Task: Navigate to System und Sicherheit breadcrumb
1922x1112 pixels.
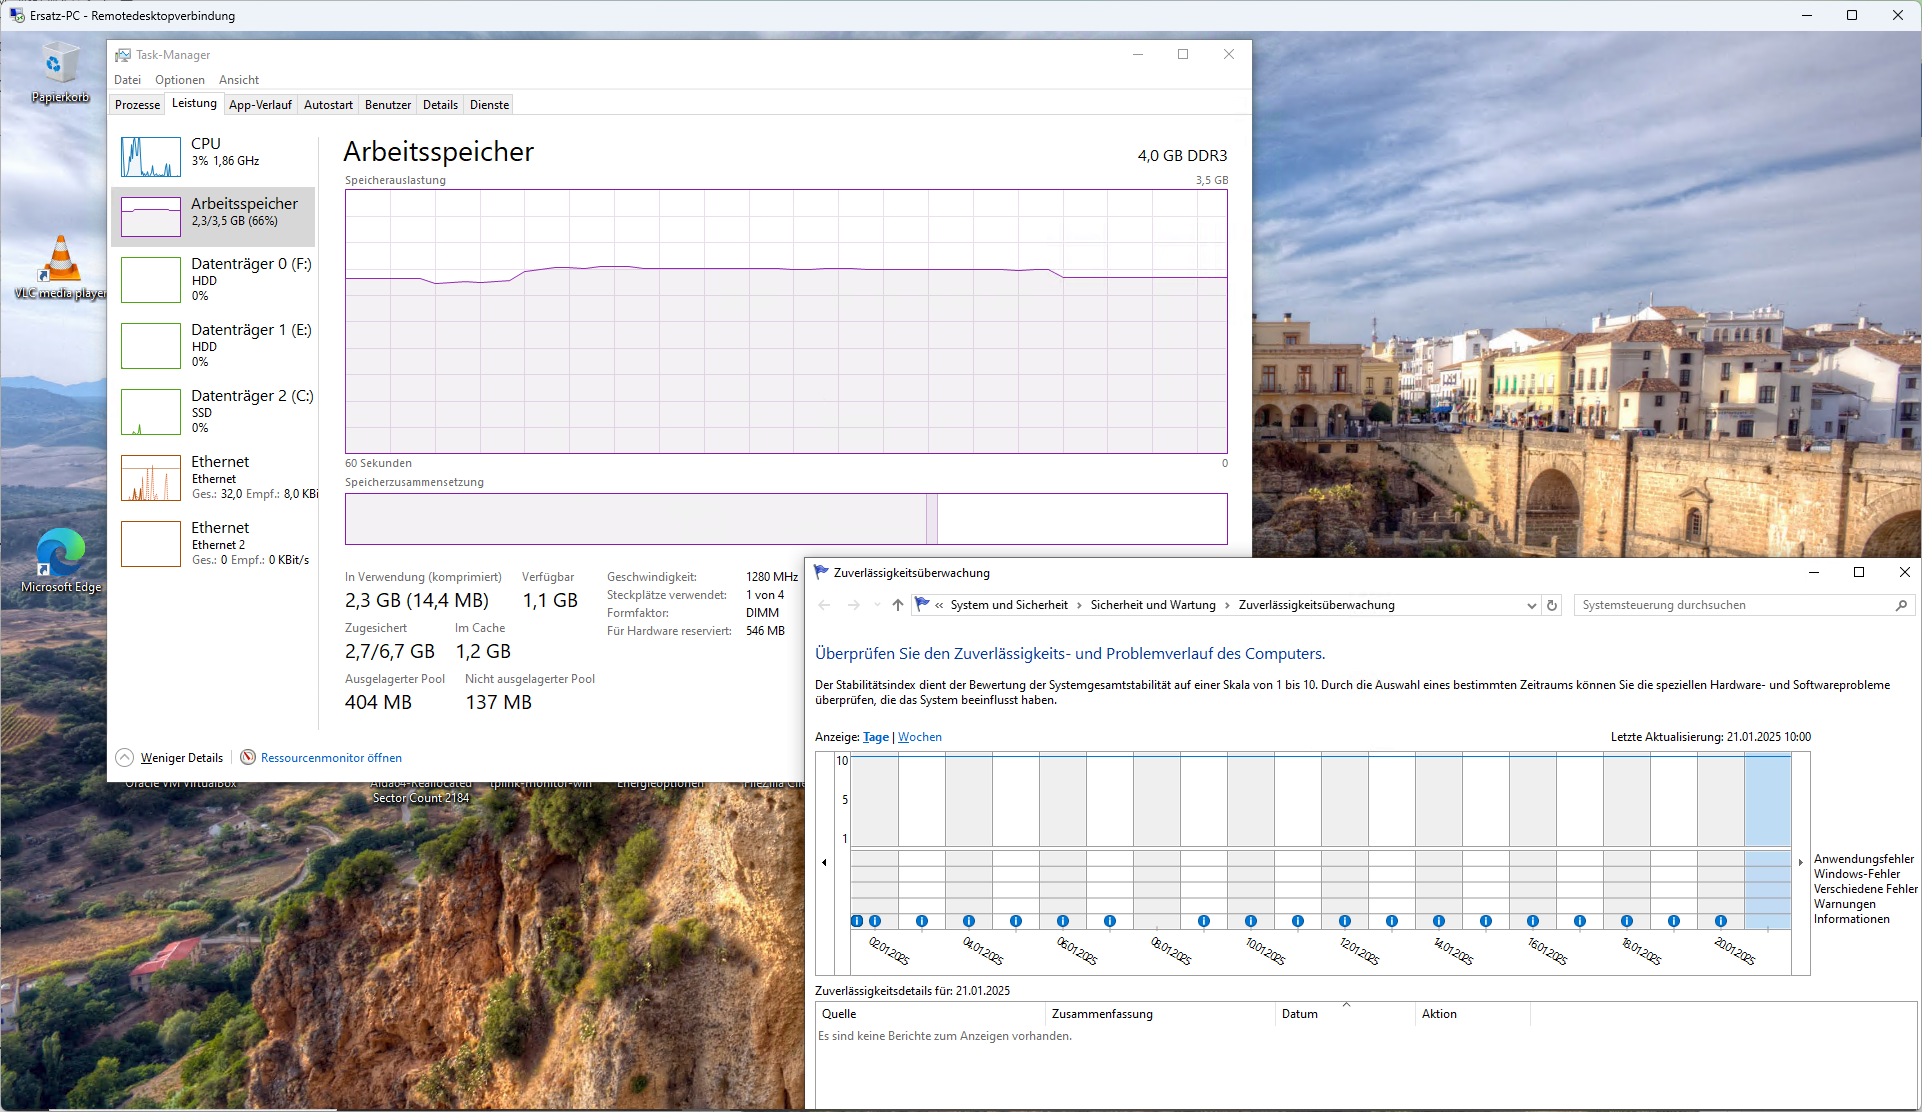Action: (1009, 605)
